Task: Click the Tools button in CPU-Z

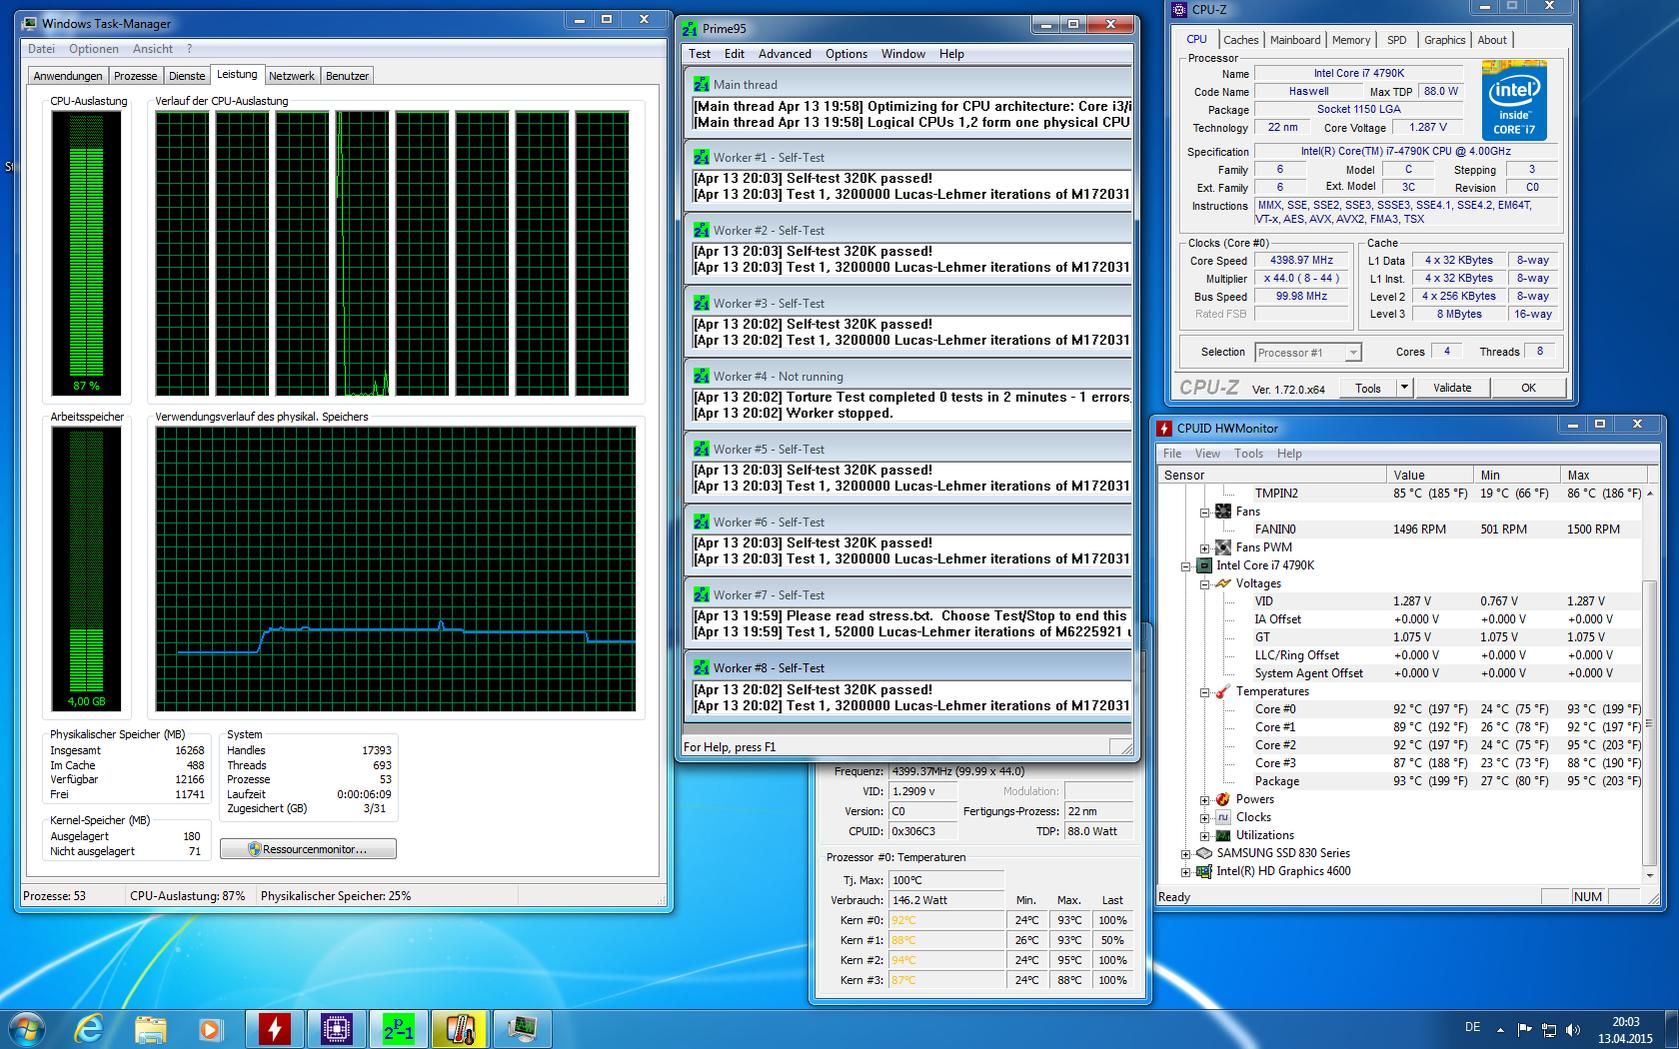Action: coord(1368,387)
